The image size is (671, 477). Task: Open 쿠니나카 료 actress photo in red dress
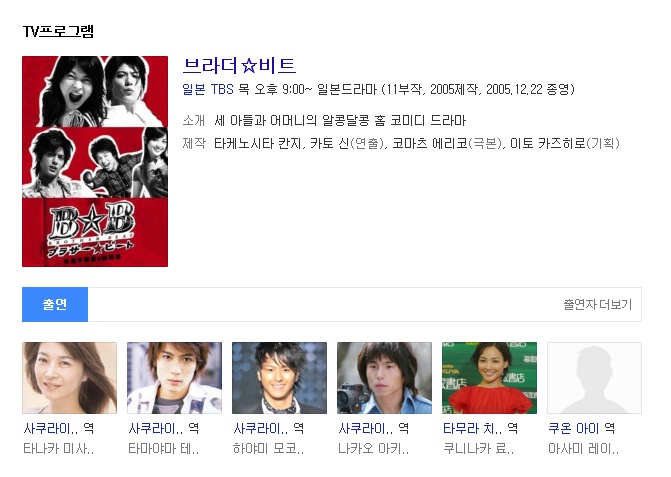click(x=489, y=378)
